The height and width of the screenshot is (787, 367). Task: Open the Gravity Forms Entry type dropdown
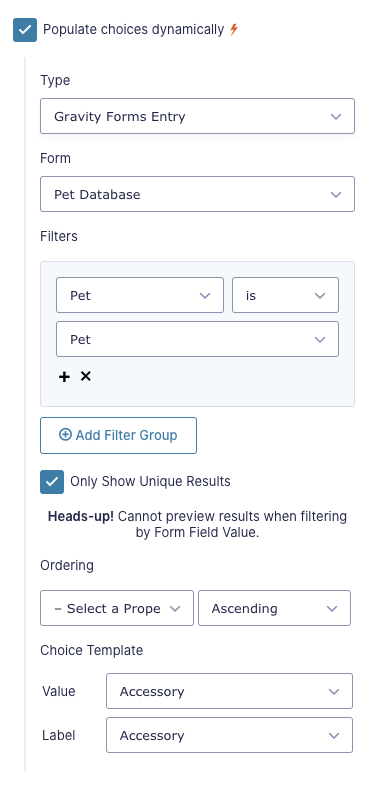[197, 116]
